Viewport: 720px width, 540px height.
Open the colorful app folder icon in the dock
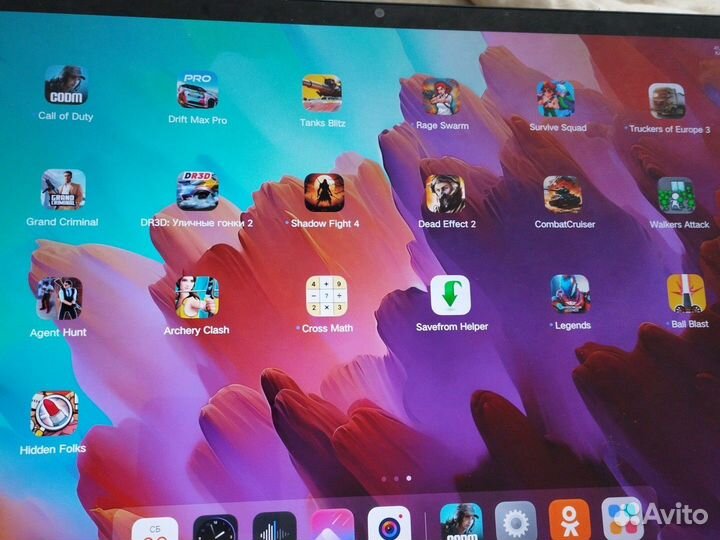(x=622, y=518)
